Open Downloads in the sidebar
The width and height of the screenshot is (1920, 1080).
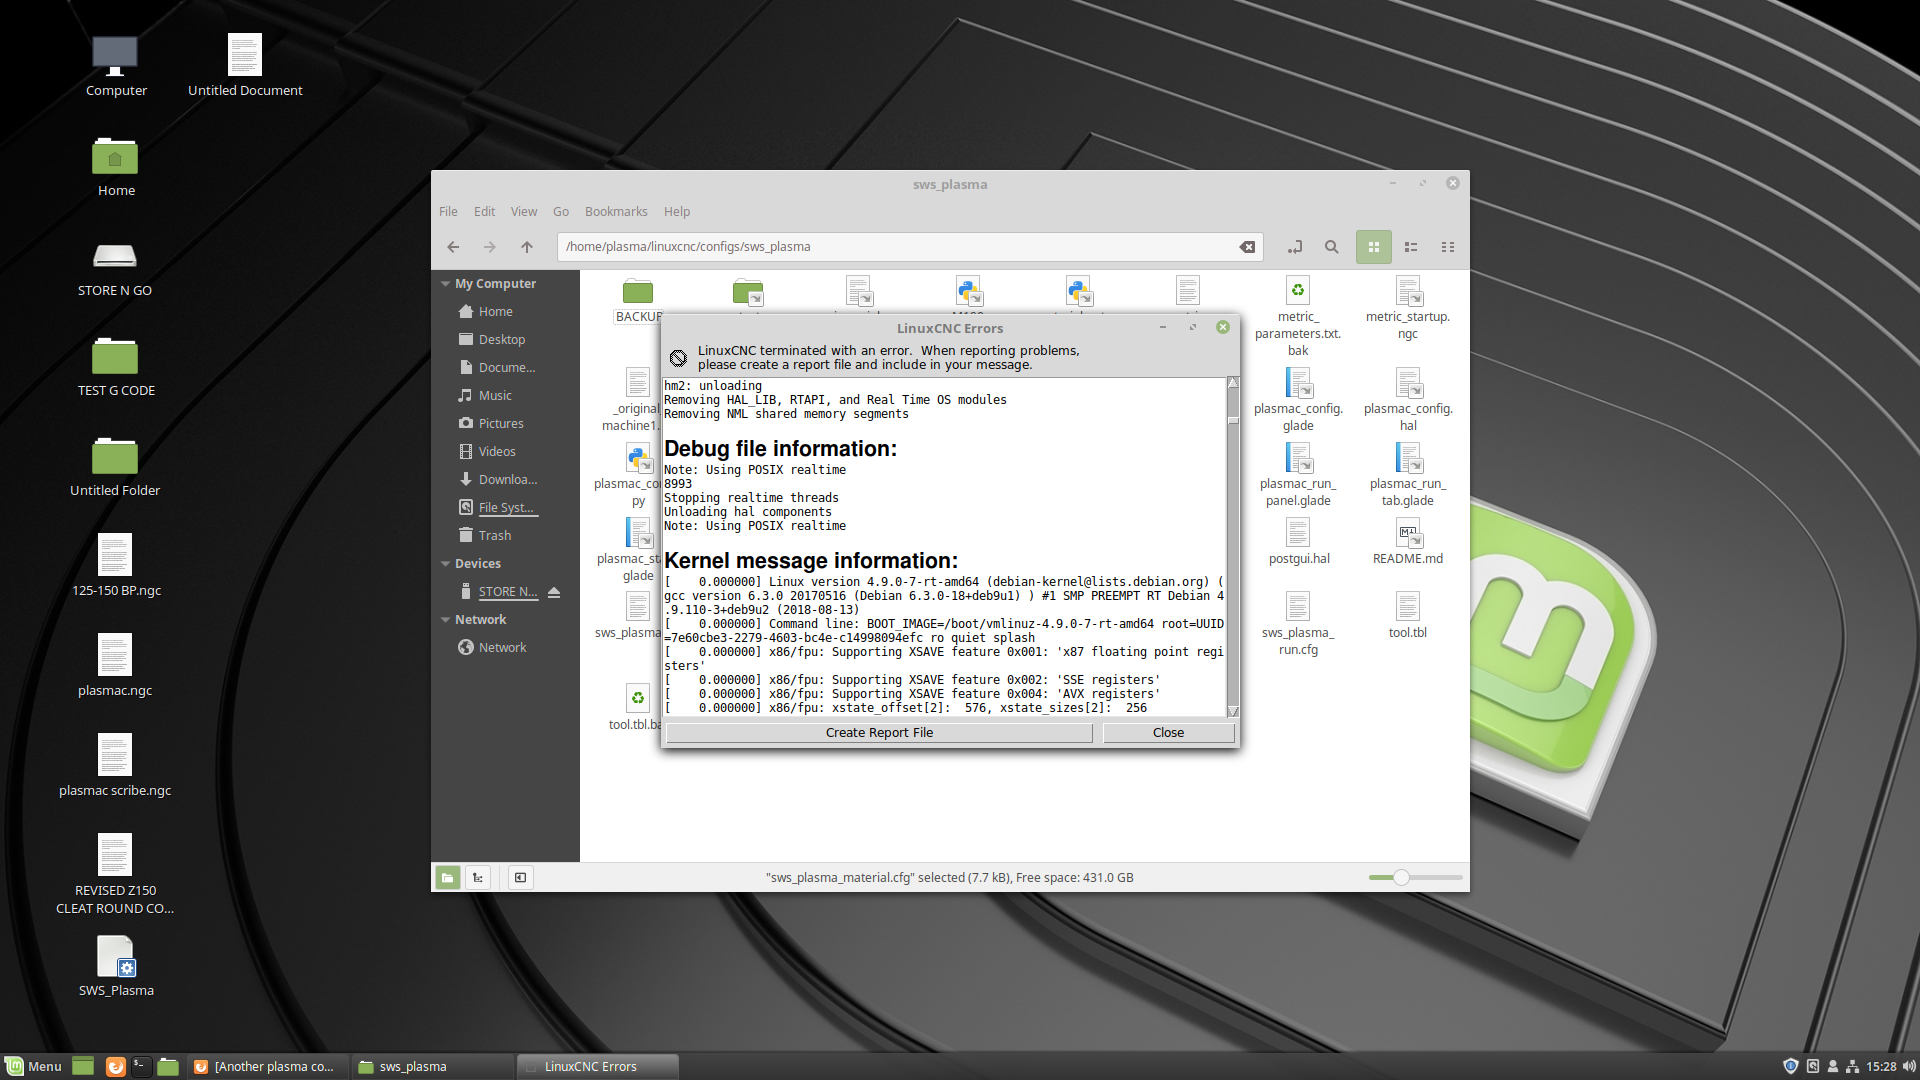pyautogui.click(x=507, y=480)
